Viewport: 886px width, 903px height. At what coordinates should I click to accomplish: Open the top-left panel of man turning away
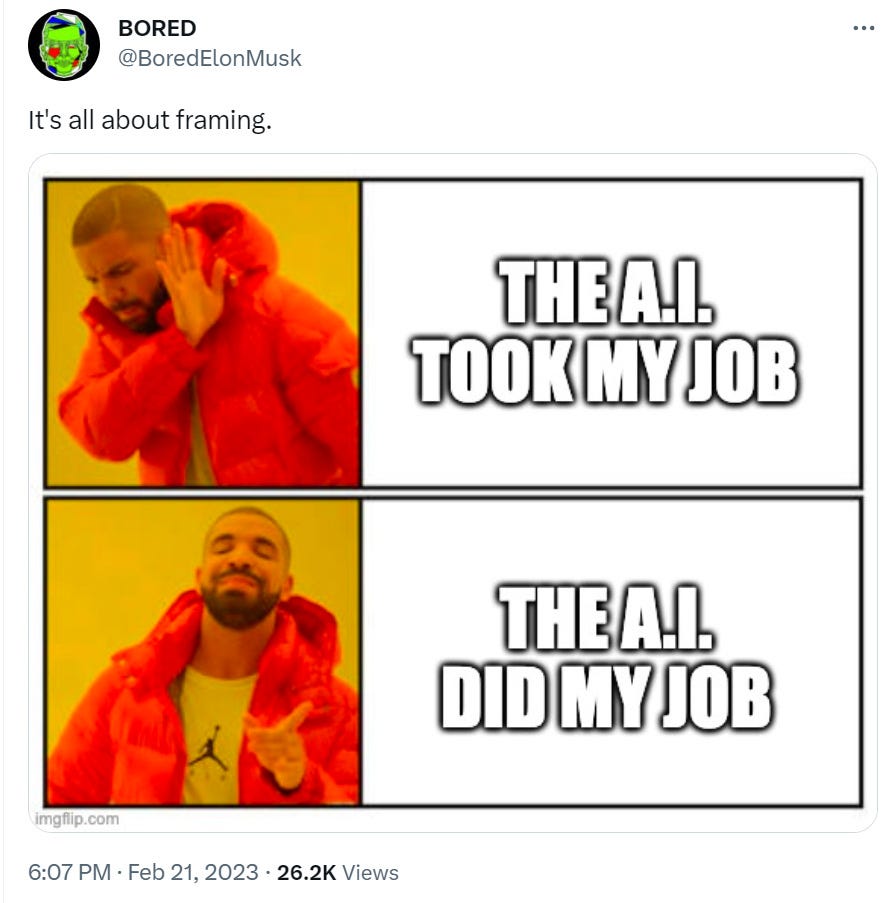[x=203, y=333]
